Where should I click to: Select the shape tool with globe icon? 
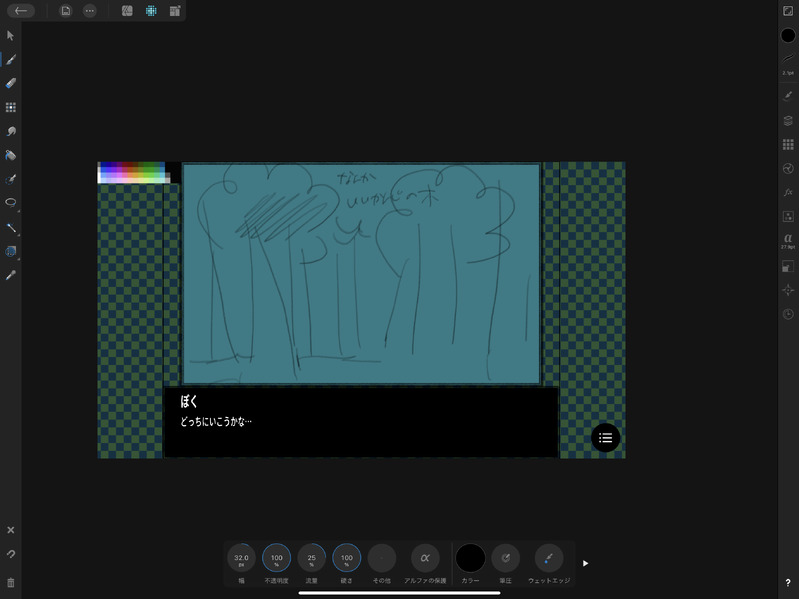[11, 251]
